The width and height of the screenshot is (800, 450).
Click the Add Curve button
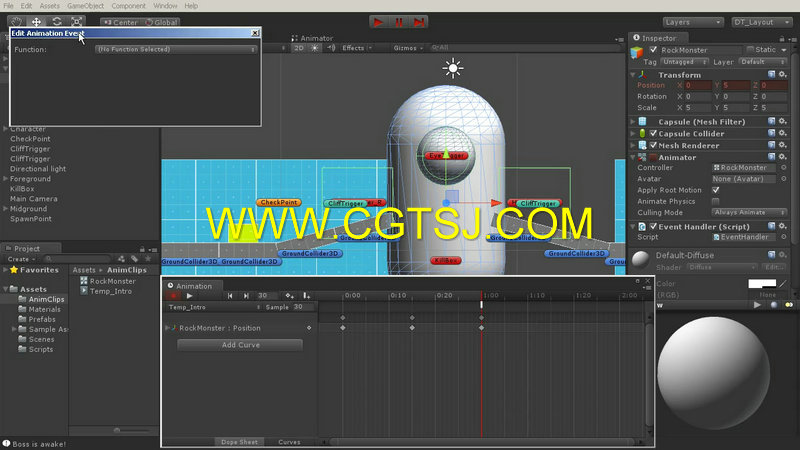(x=240, y=345)
